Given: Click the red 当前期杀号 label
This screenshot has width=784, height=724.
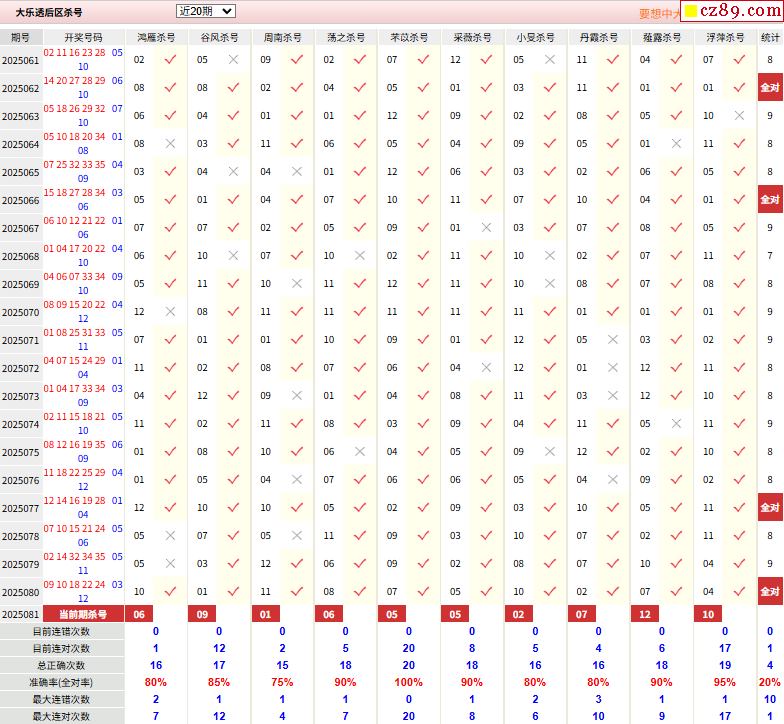Looking at the screenshot, I should tap(84, 614).
